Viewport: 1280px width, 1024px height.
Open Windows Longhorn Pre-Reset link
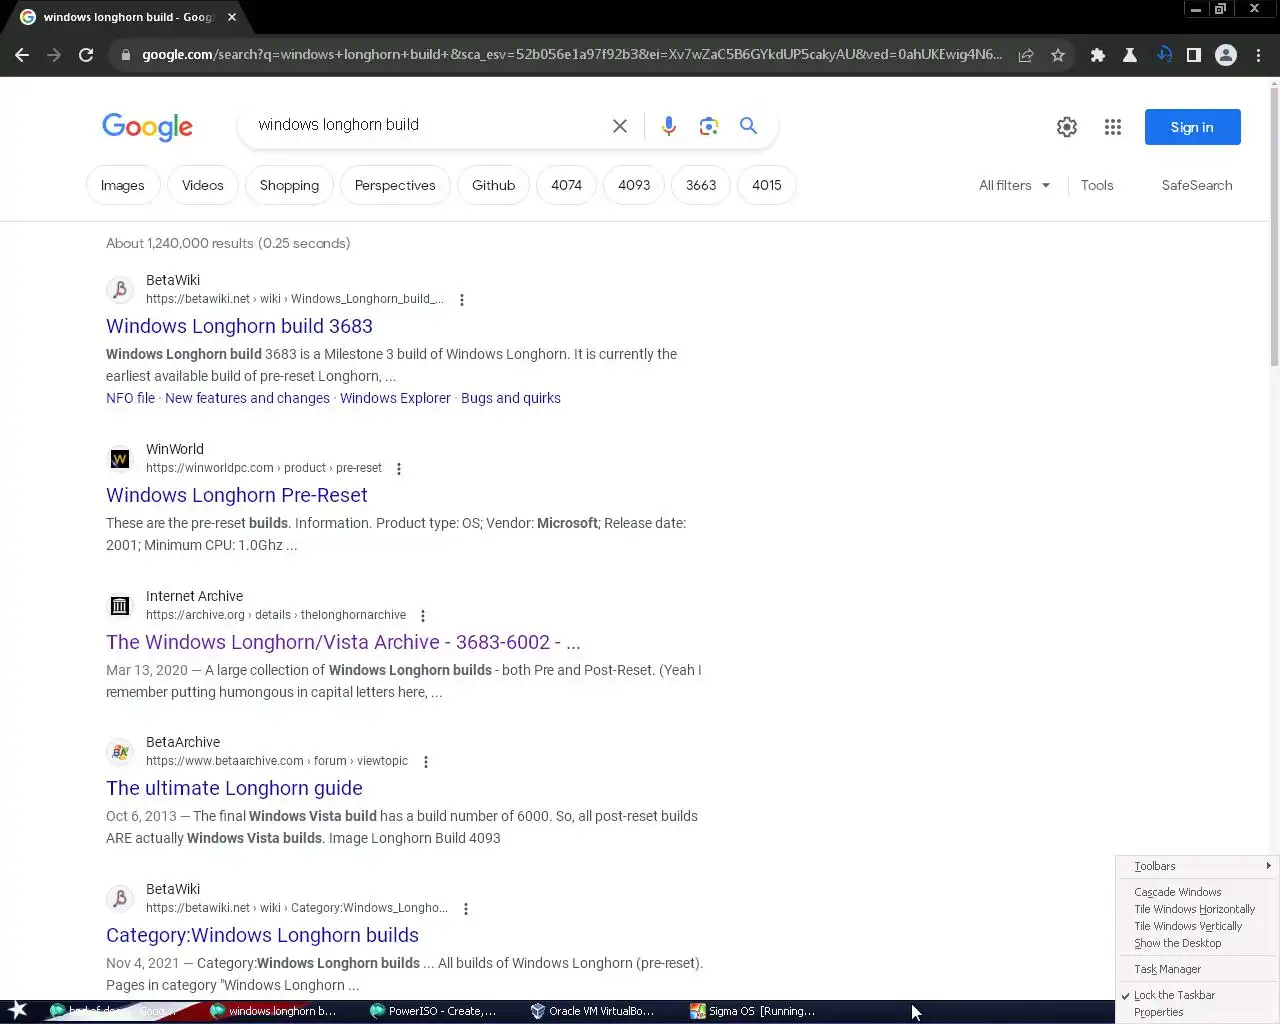point(237,495)
